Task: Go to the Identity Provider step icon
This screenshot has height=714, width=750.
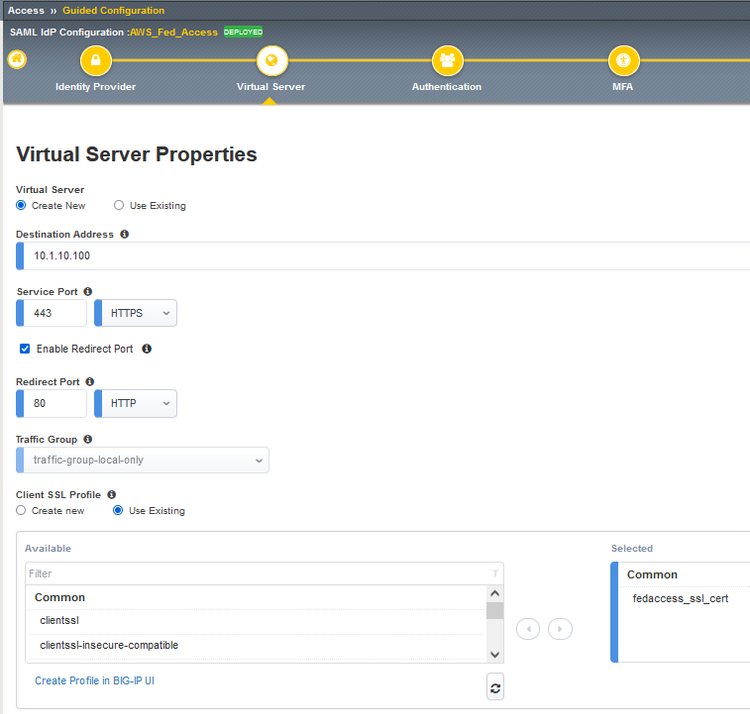Action: pyautogui.click(x=96, y=61)
